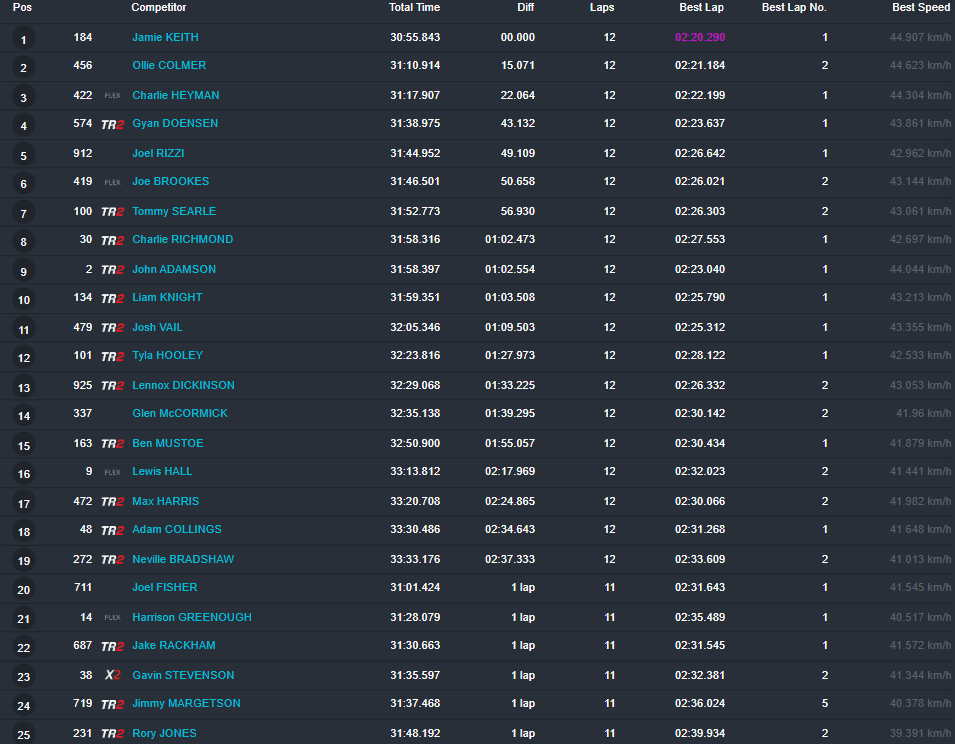Click the TR2 badge beside Josh VAIL
The height and width of the screenshot is (744, 955).
[111, 327]
